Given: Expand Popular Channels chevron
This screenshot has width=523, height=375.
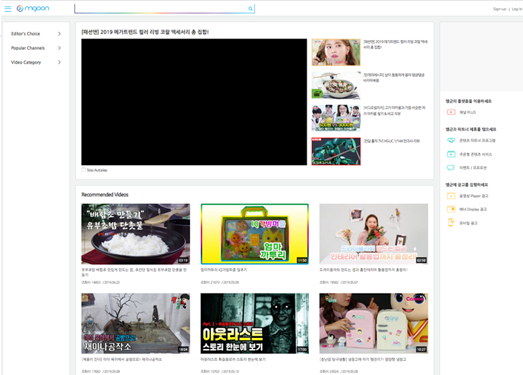Looking at the screenshot, I should pyautogui.click(x=59, y=48).
